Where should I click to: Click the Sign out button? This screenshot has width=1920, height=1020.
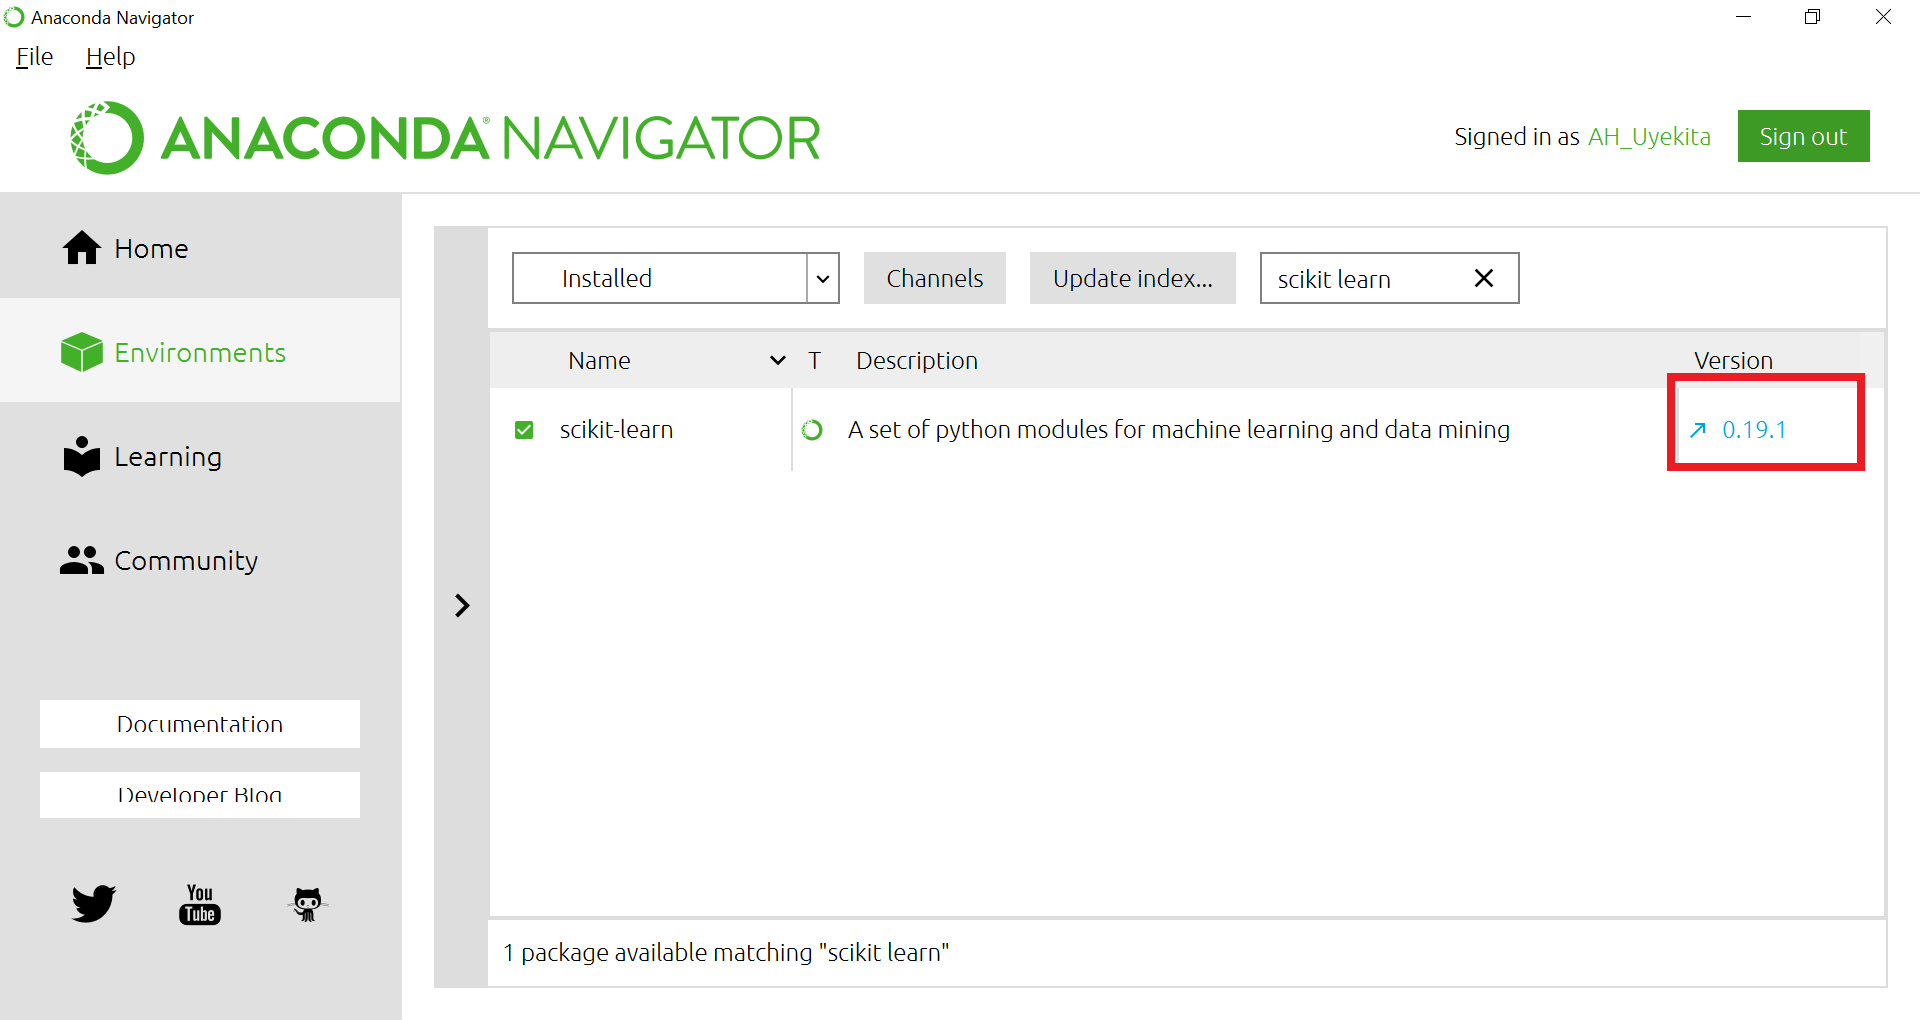click(x=1803, y=136)
